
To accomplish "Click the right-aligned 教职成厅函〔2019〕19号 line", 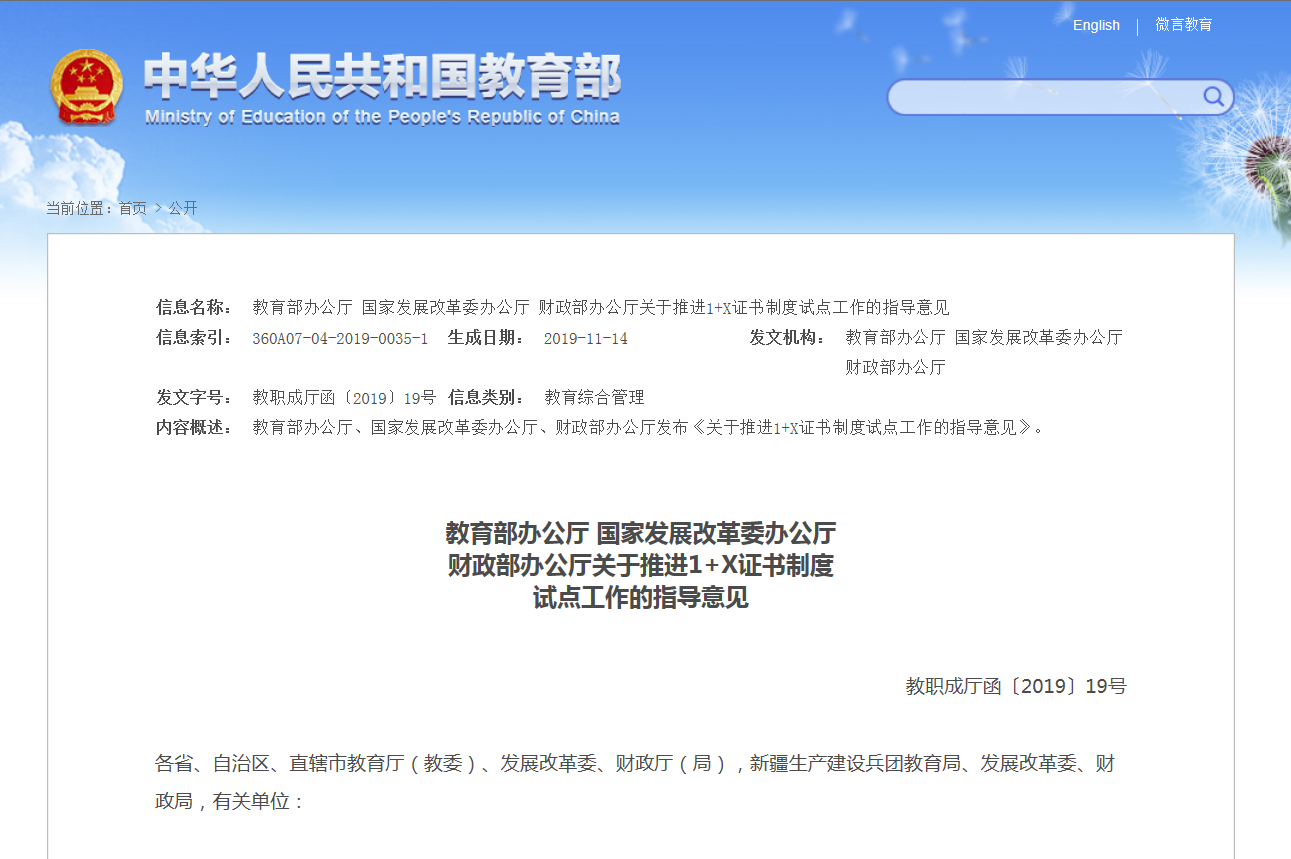I will tap(1016, 687).
